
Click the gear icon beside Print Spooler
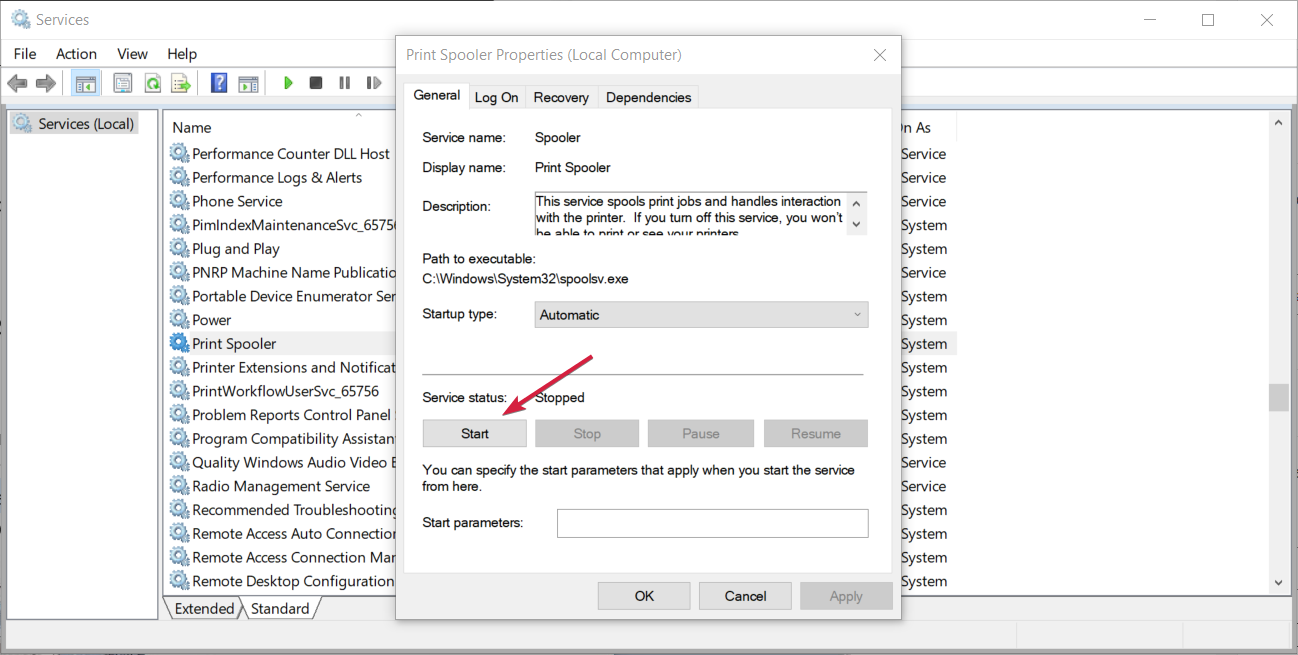179,343
